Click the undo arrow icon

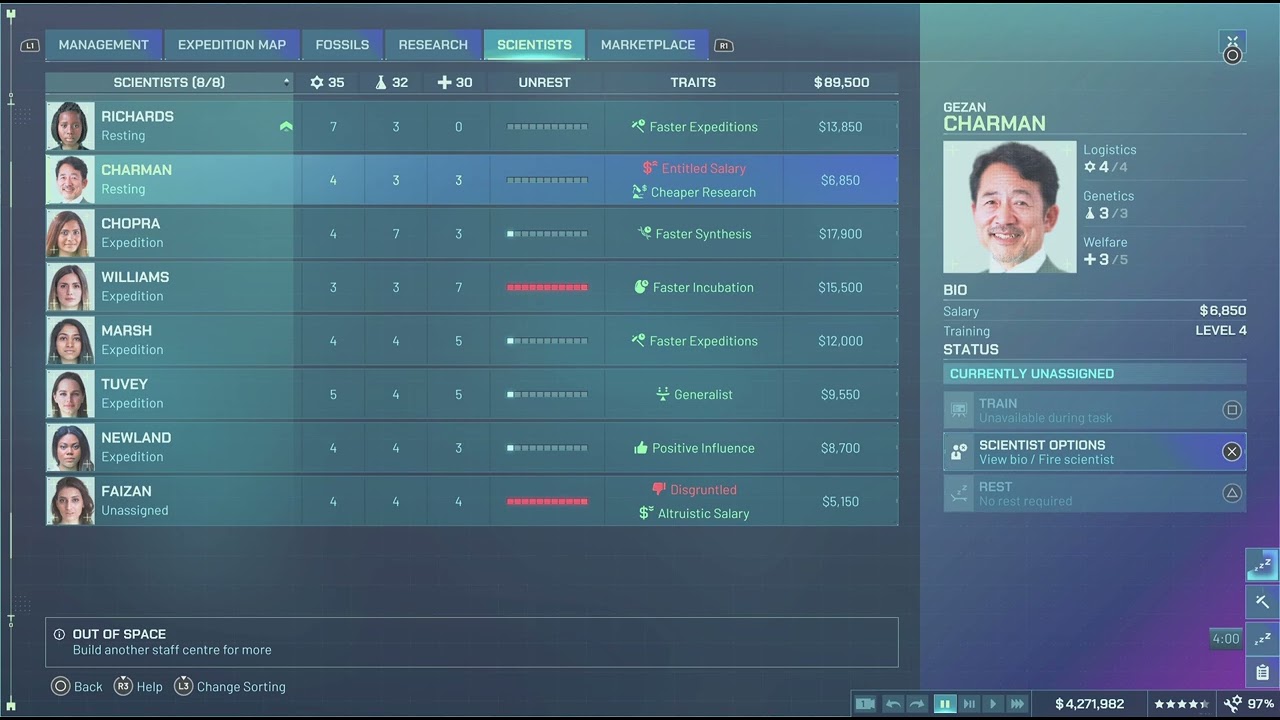[x=893, y=704]
